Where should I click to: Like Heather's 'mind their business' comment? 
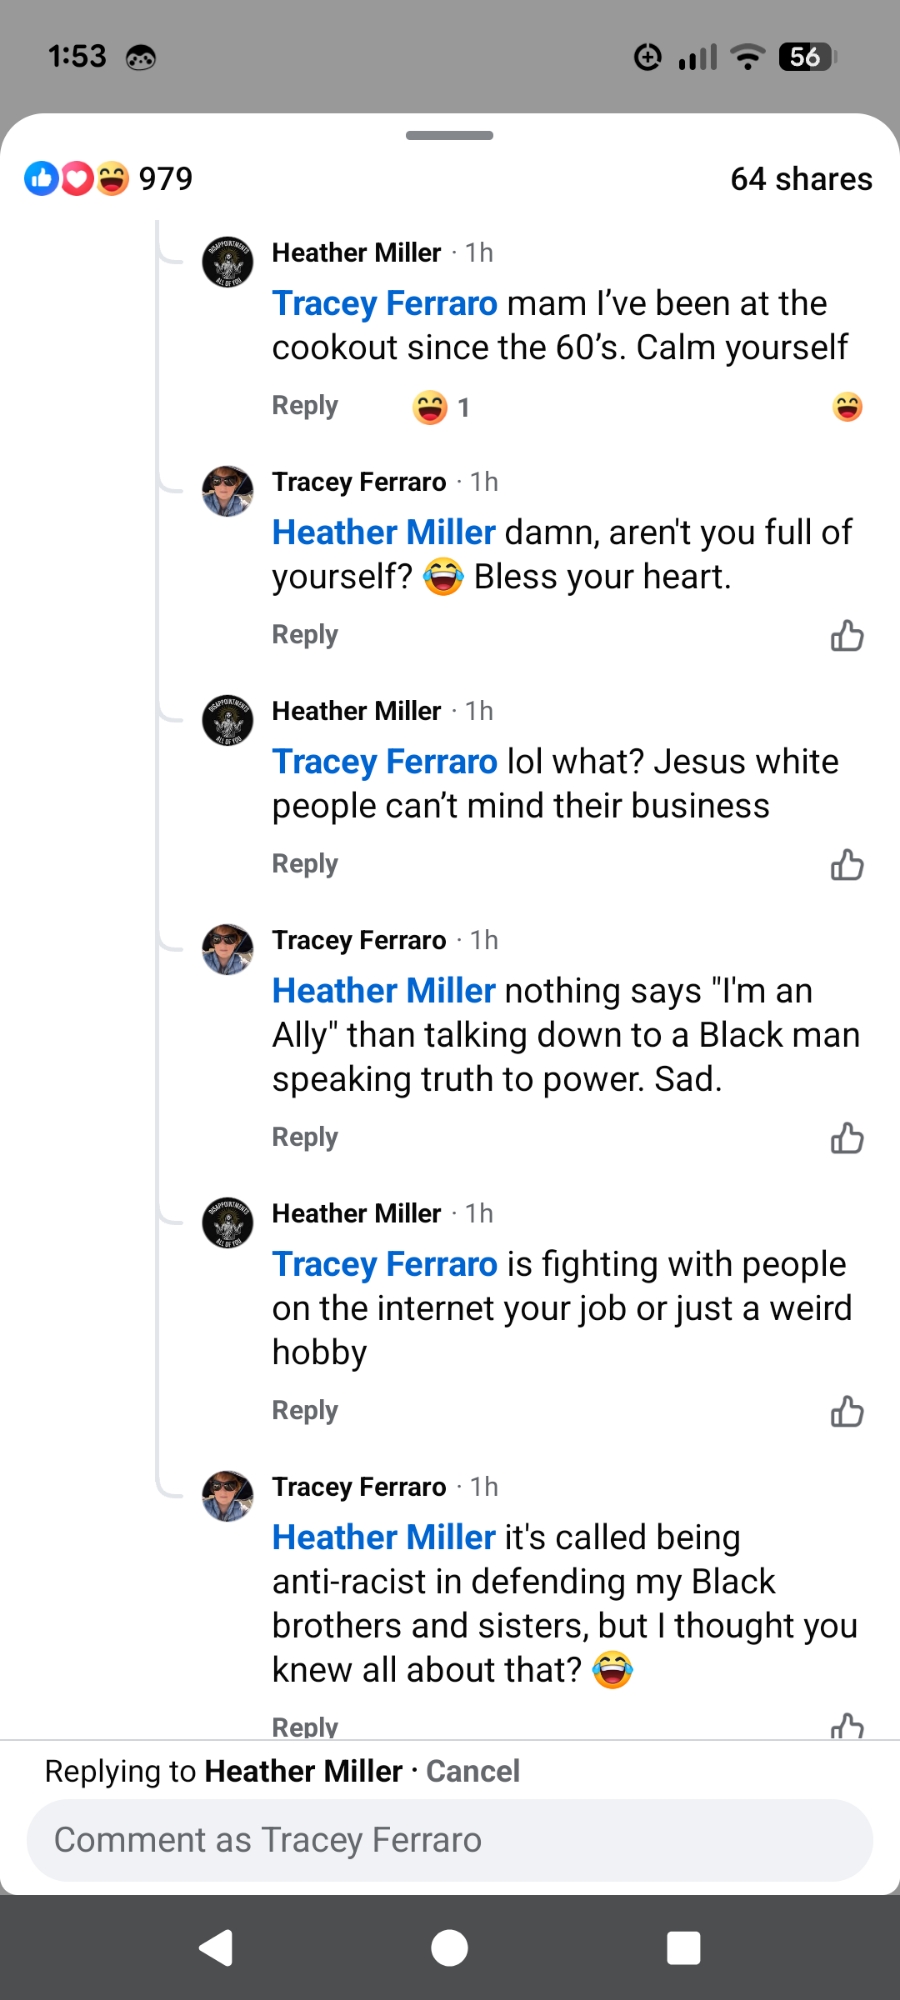(x=847, y=865)
